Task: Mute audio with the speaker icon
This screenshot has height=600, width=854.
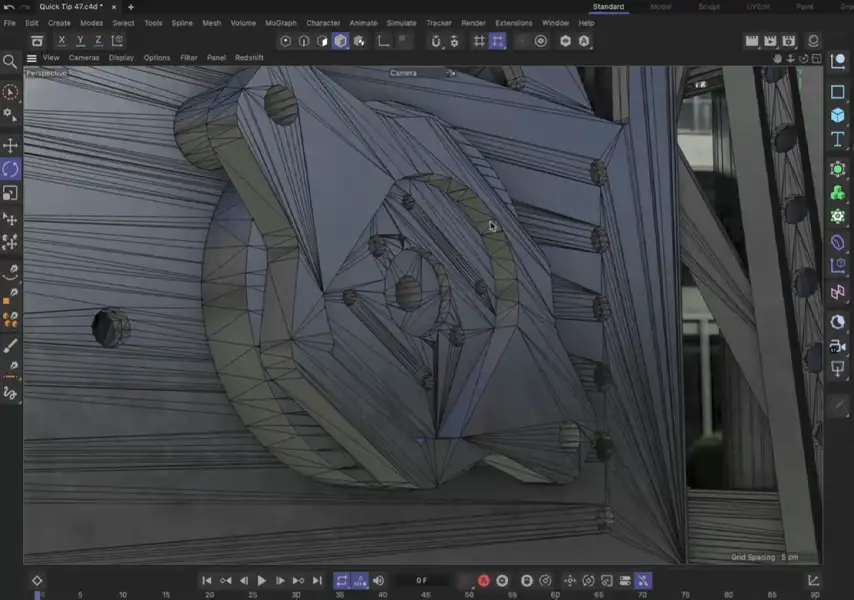Action: 378,580
